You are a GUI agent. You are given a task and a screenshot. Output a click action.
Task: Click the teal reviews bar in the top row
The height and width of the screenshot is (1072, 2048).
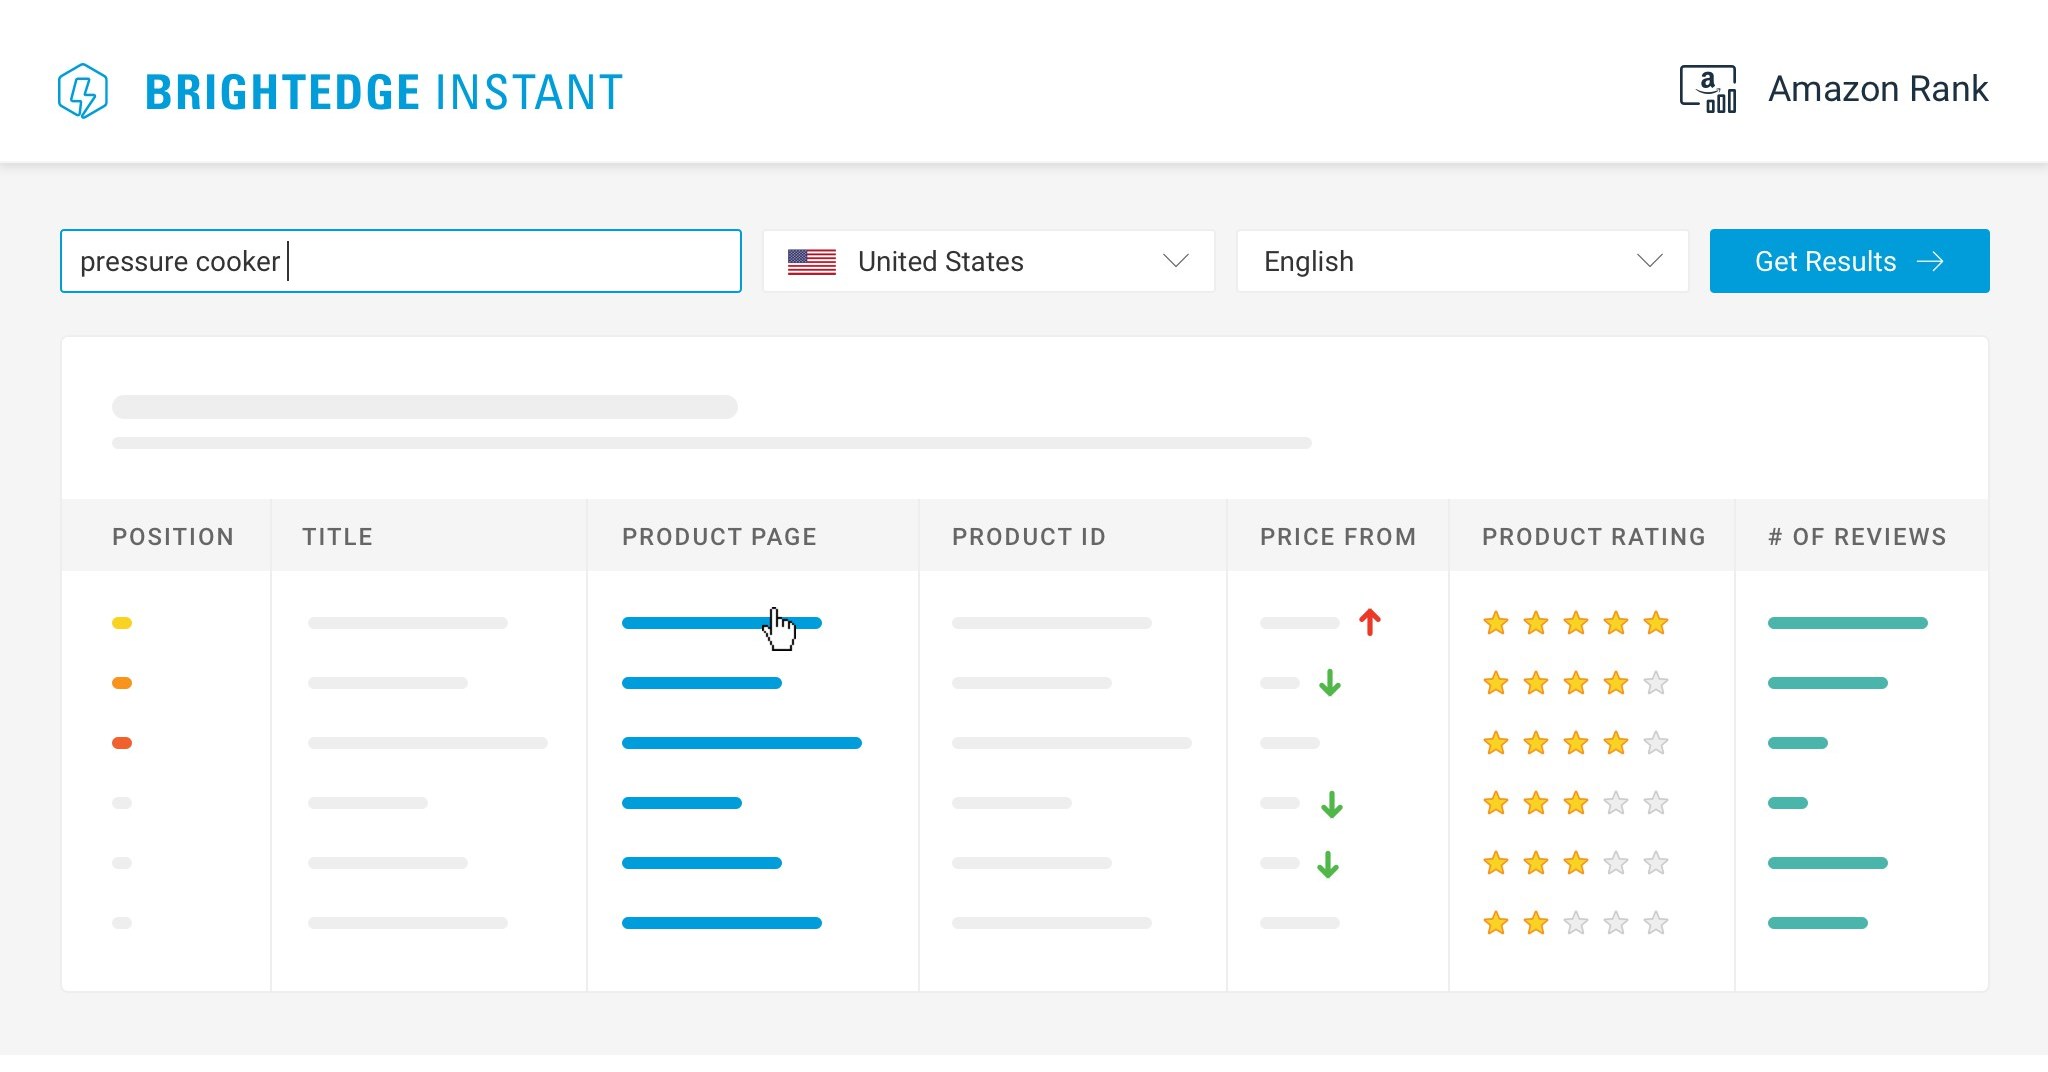1847,622
